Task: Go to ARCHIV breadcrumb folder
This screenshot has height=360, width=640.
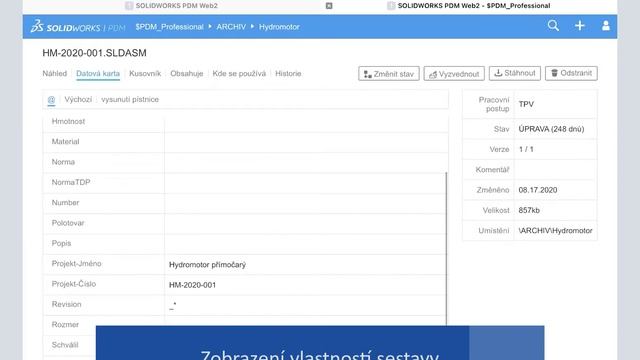Action: point(231,27)
